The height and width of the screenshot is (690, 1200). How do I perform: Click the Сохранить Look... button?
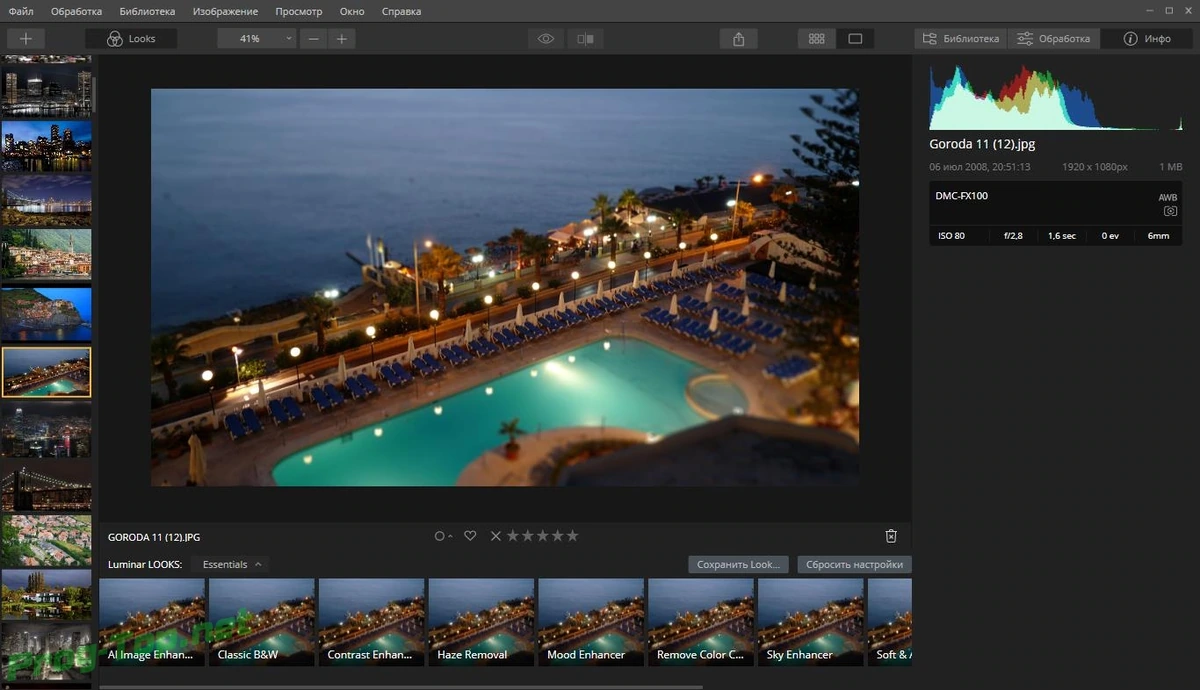738,564
